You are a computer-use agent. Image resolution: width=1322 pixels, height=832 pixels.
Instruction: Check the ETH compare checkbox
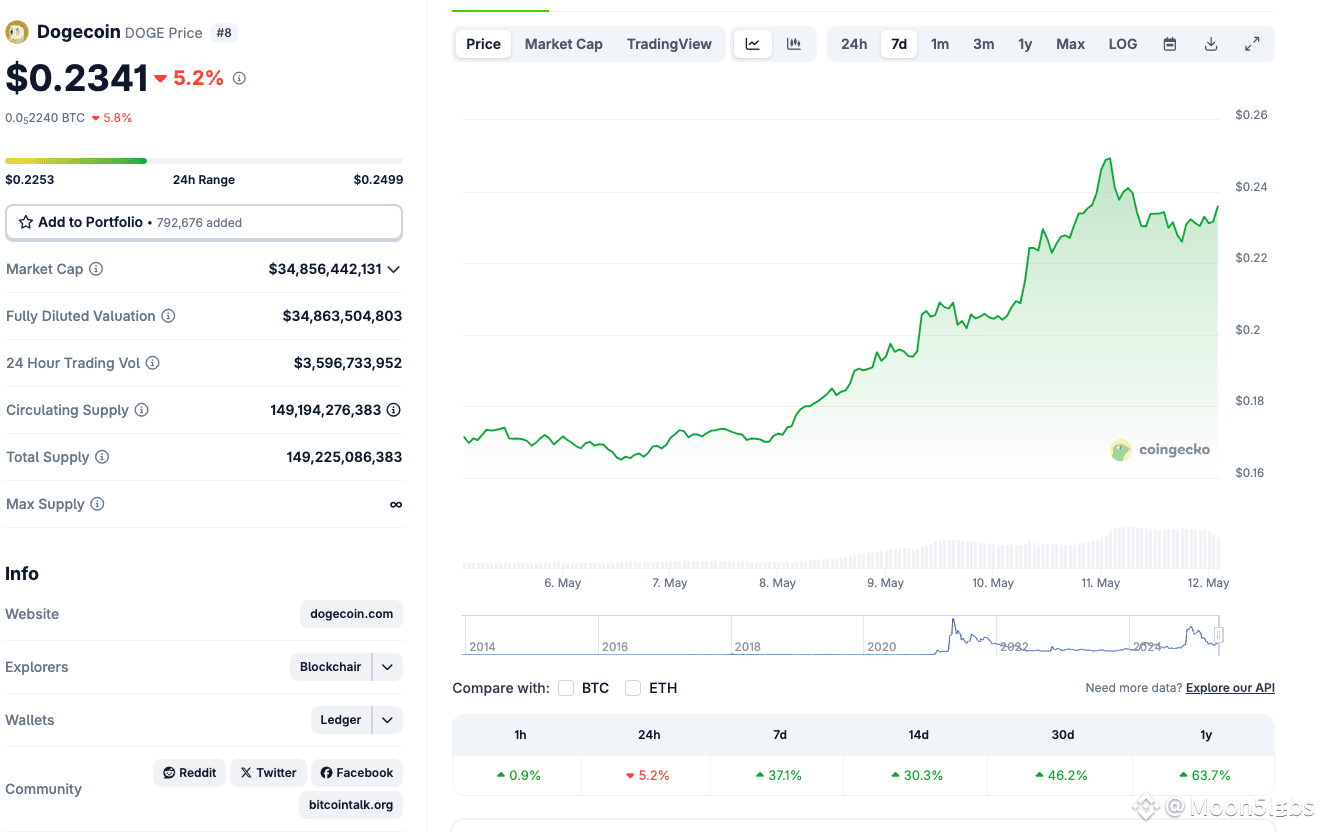pyautogui.click(x=633, y=688)
